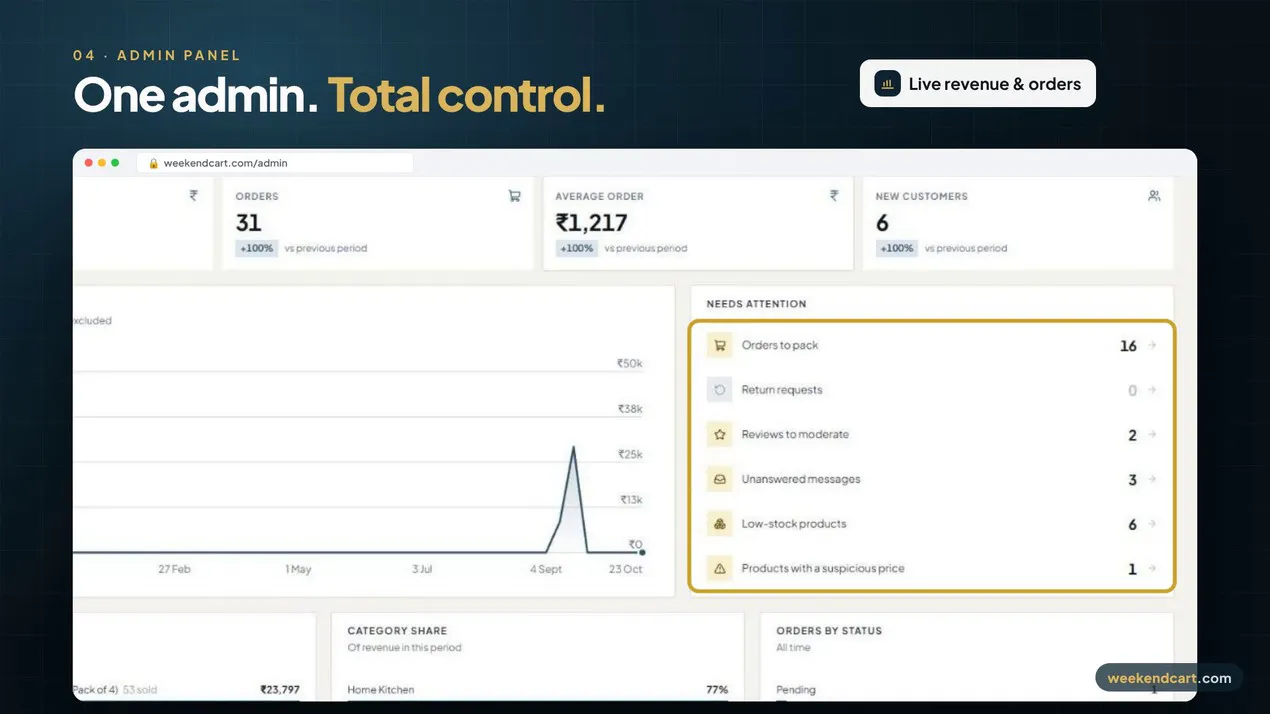Click the Average Order value ₹1,217
The image size is (1270, 714).
(592, 223)
